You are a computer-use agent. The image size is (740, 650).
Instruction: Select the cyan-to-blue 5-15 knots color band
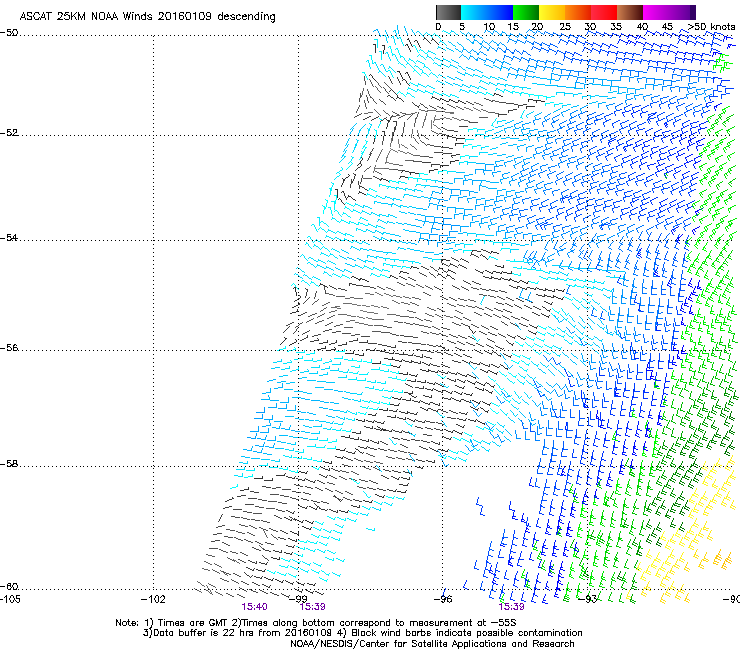487,12
